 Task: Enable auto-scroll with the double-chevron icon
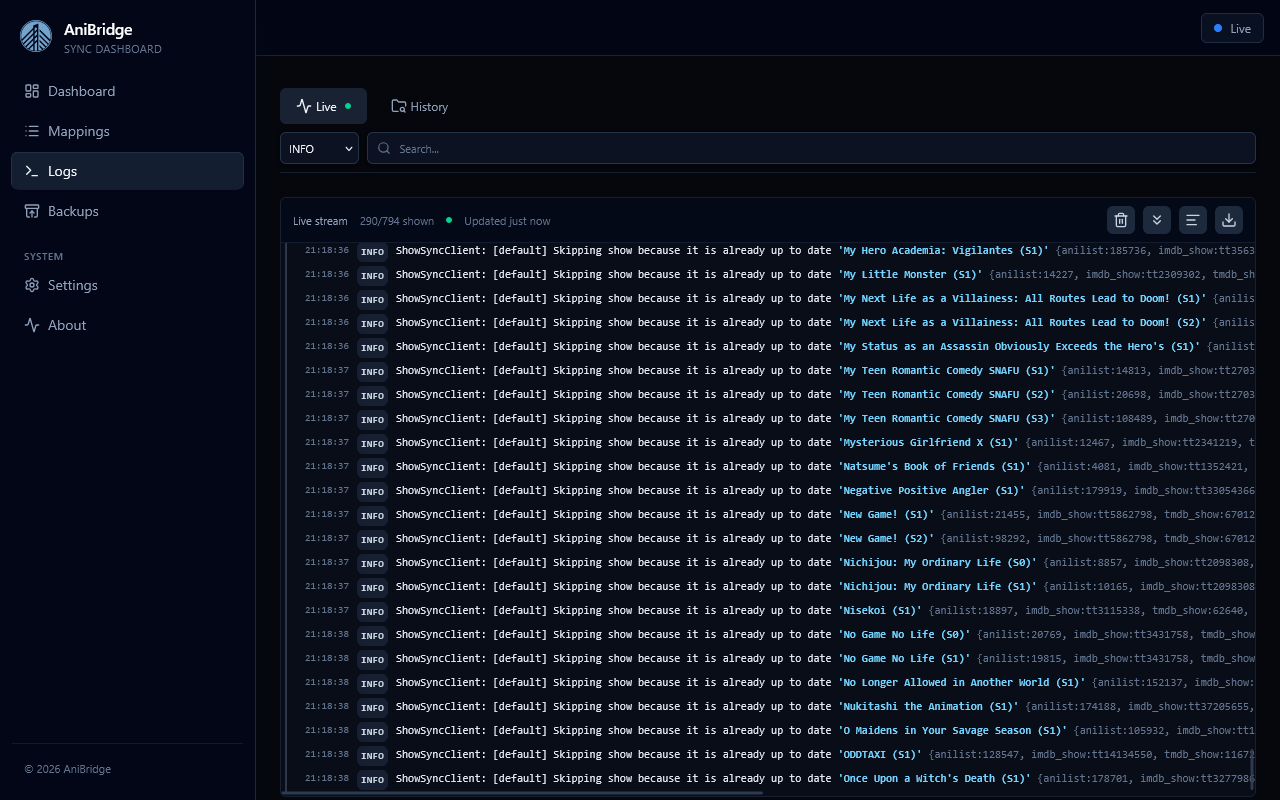coord(1157,220)
